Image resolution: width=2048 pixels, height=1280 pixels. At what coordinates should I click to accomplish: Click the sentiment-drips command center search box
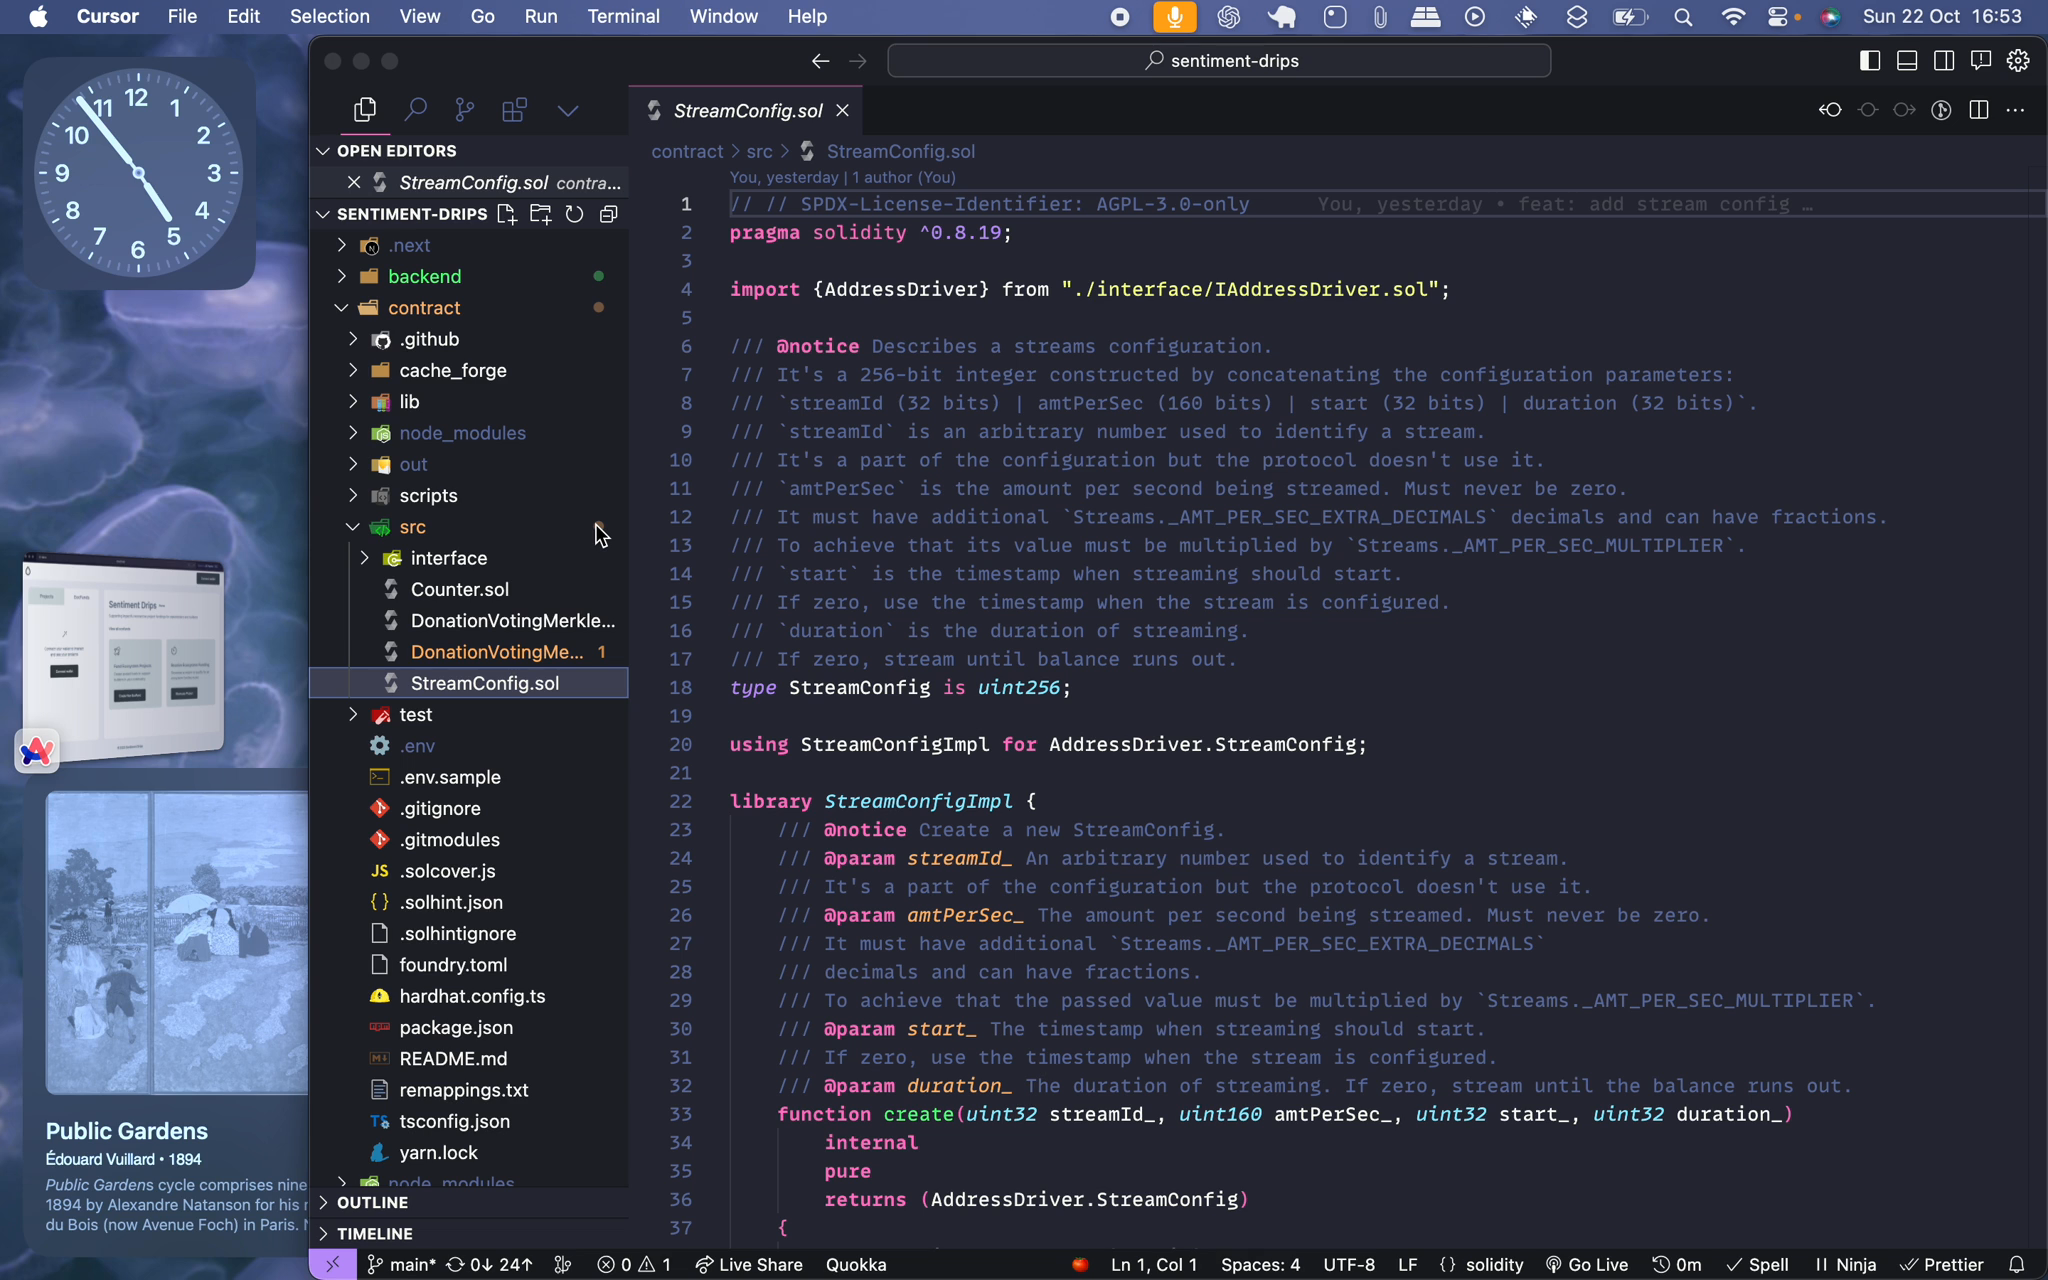click(x=1219, y=61)
